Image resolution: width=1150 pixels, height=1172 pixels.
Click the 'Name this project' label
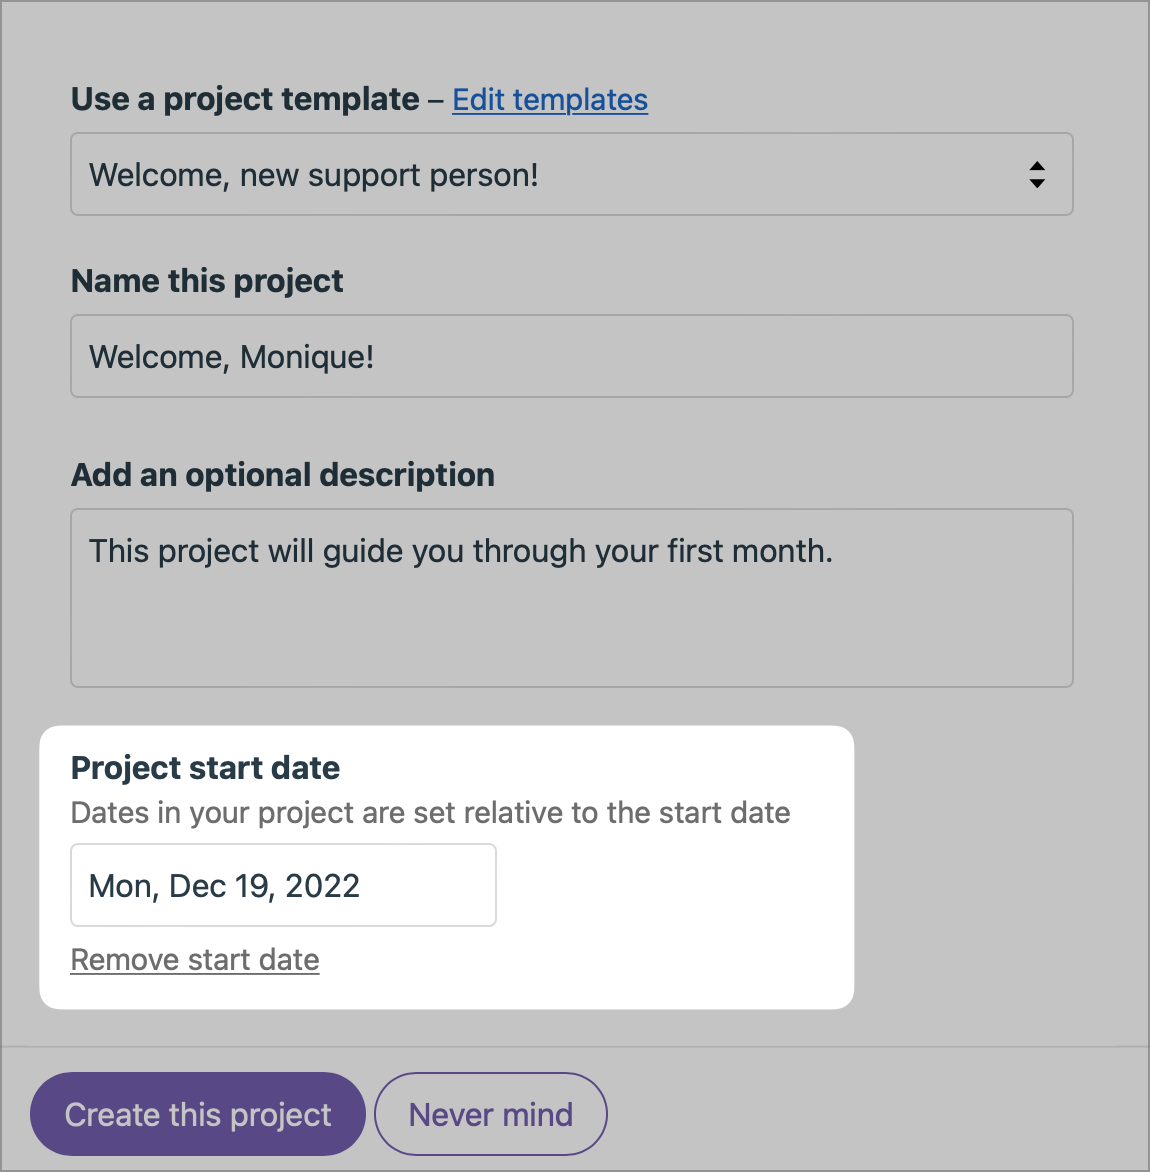(207, 282)
